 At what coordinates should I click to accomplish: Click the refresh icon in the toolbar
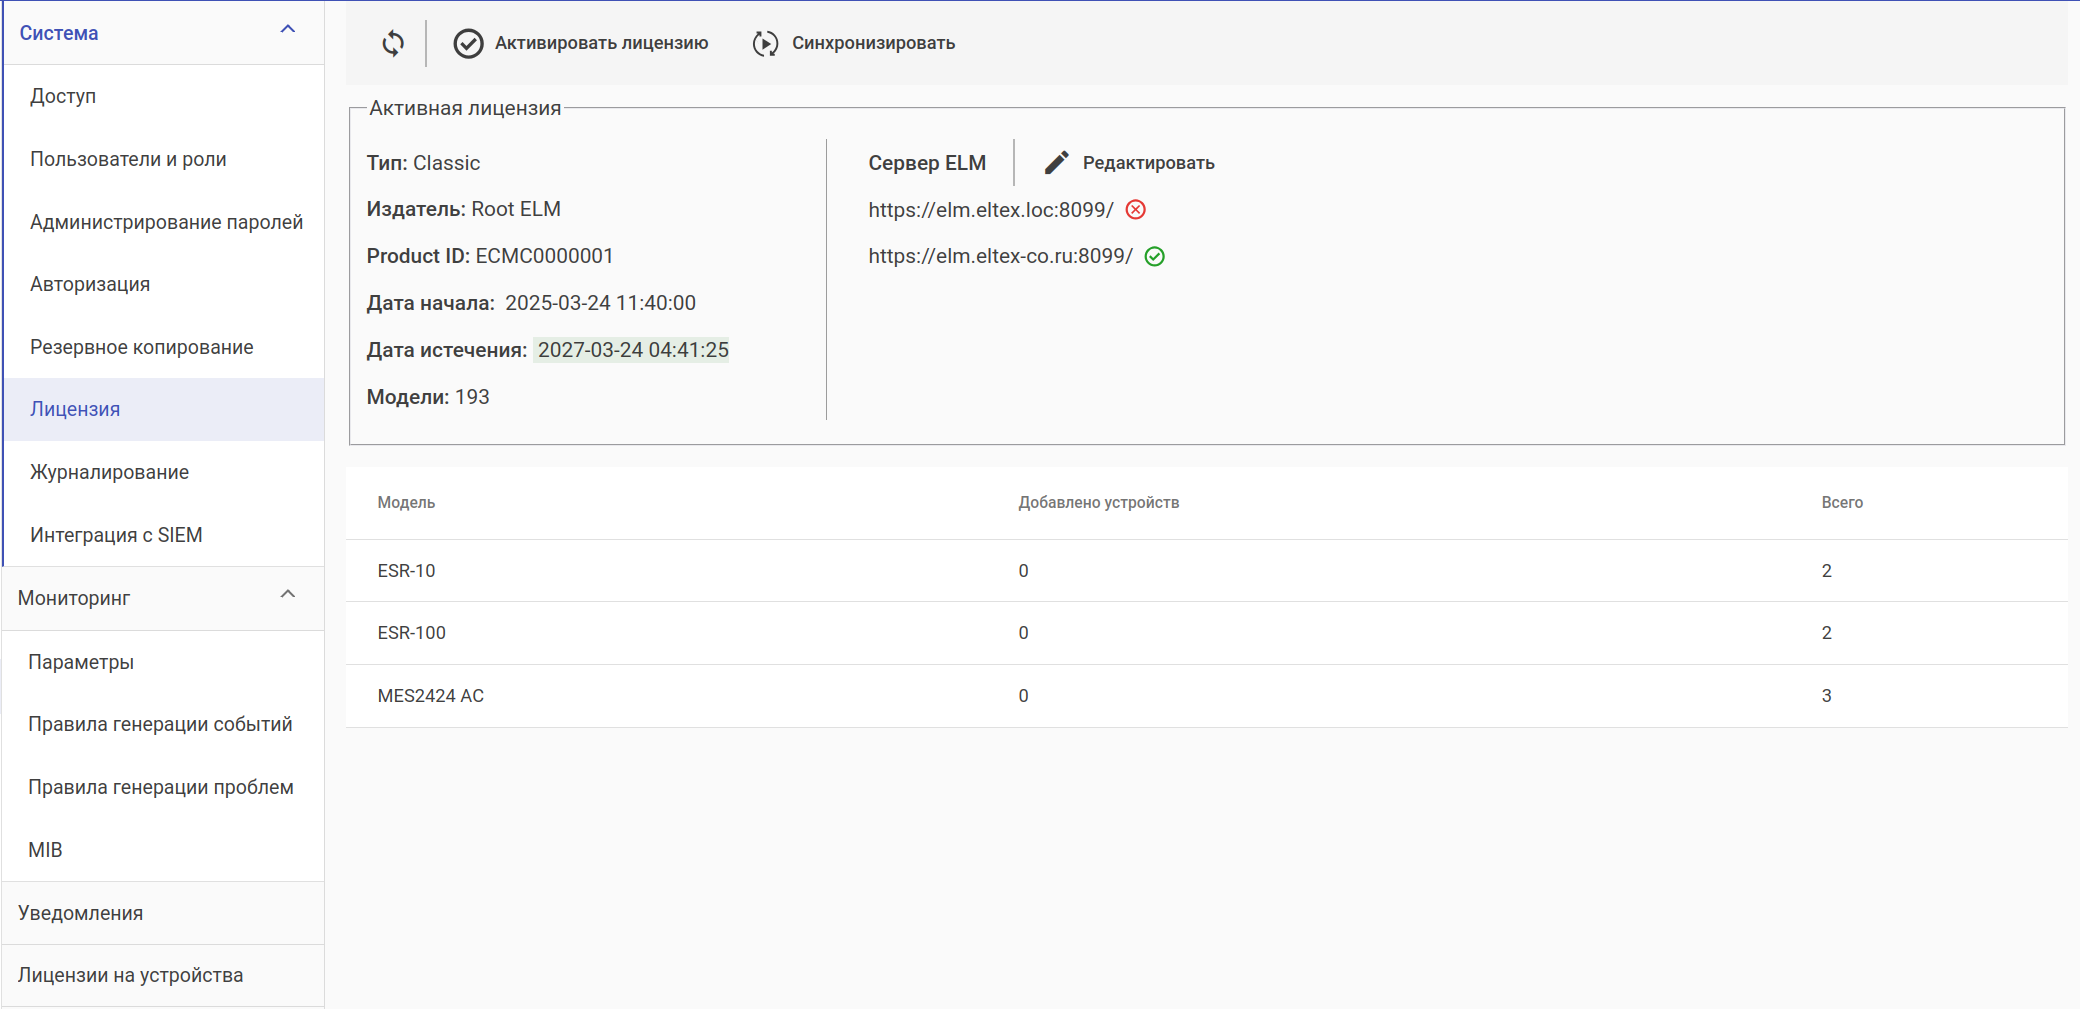pos(393,43)
